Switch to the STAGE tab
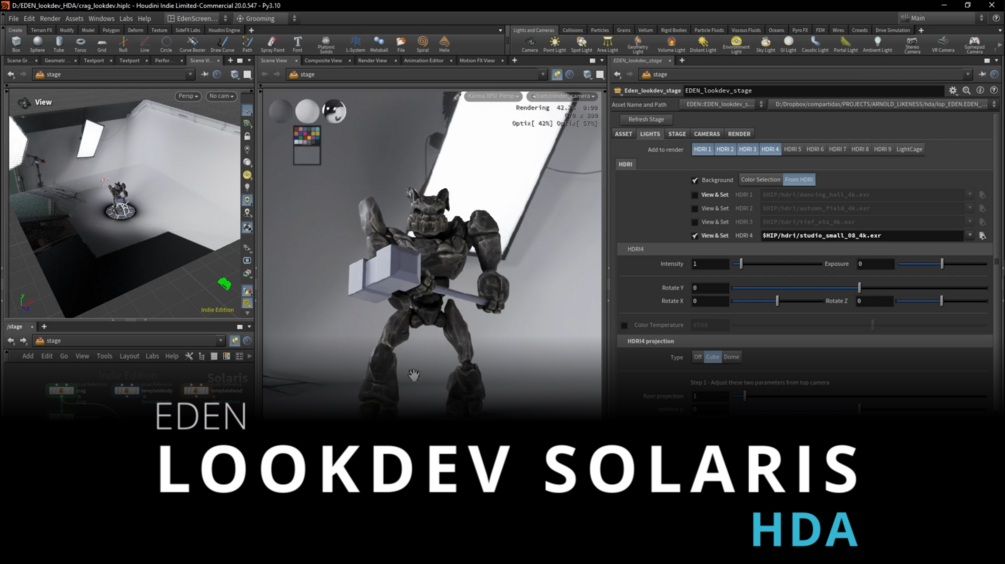 click(x=677, y=134)
